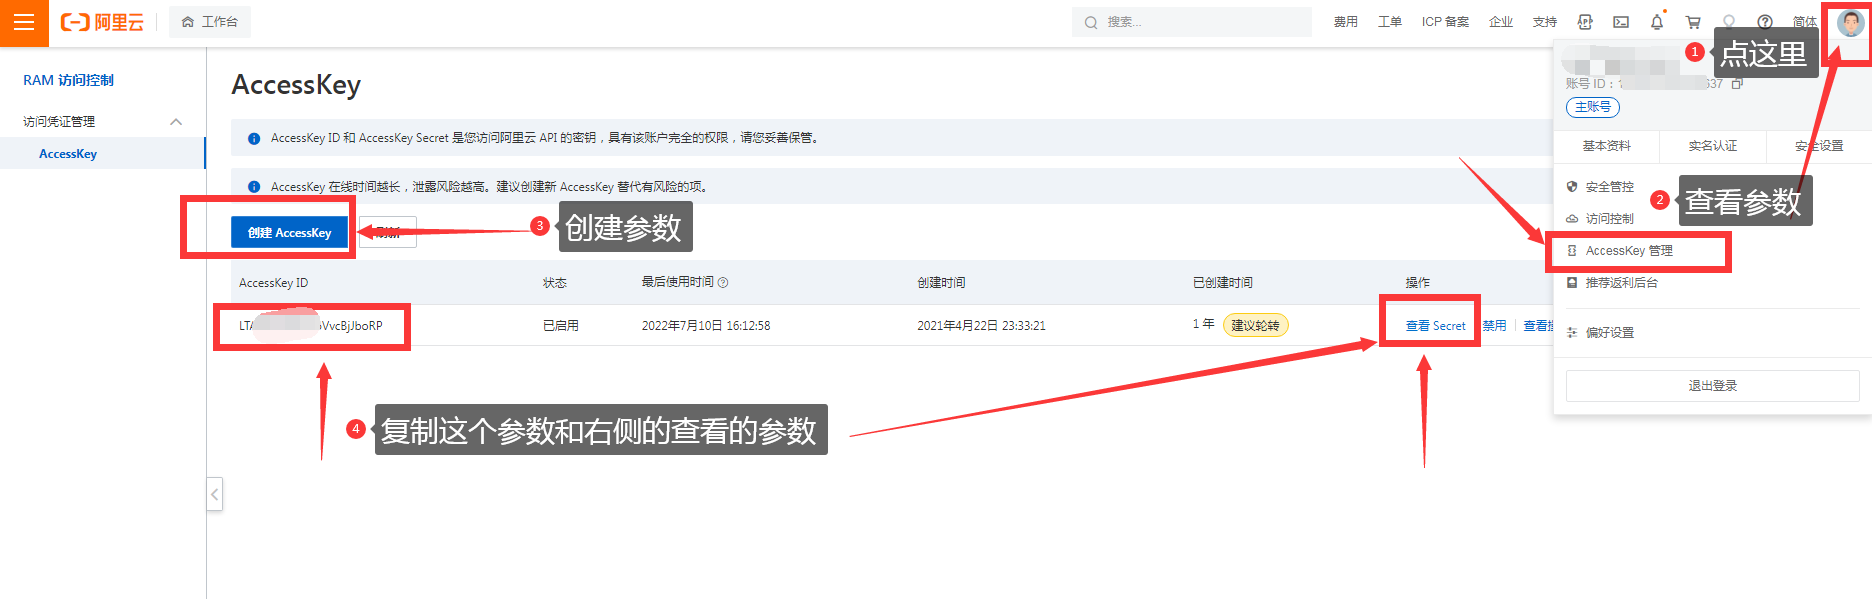
Task: Open the 工作台 workbench button
Action: click(x=210, y=22)
